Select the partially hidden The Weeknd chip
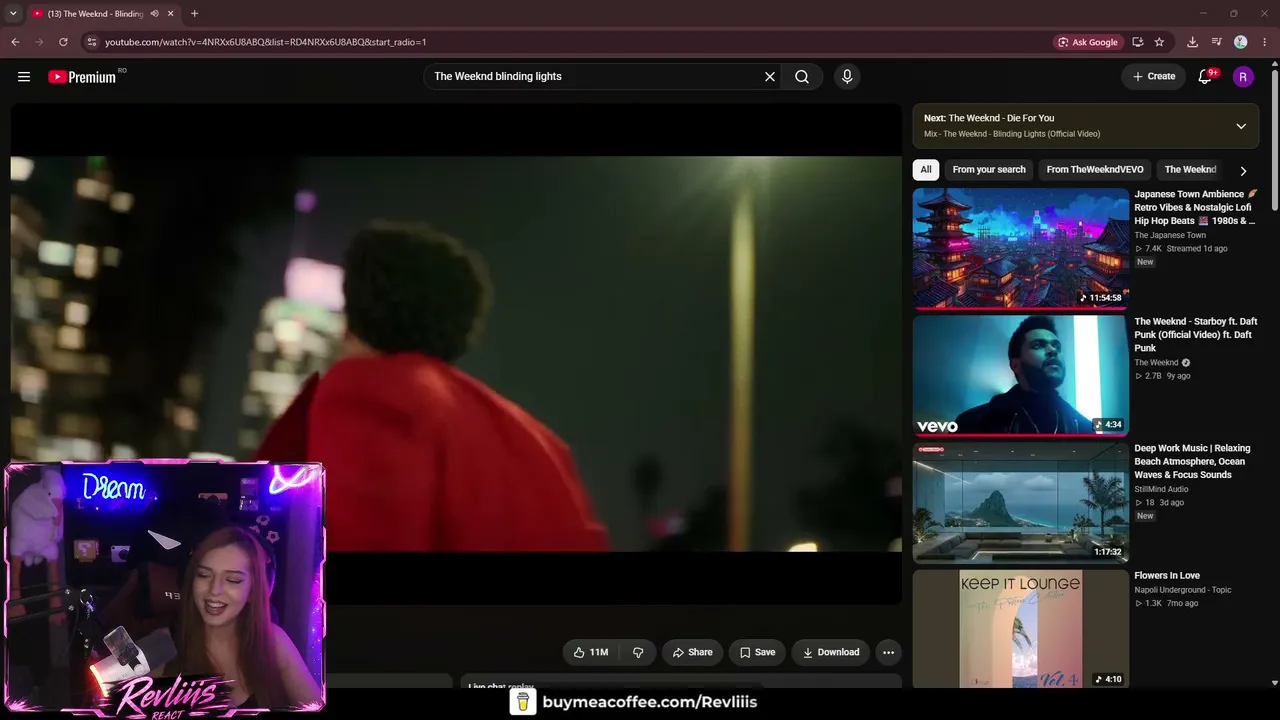Image resolution: width=1280 pixels, height=720 pixels. click(x=1190, y=170)
